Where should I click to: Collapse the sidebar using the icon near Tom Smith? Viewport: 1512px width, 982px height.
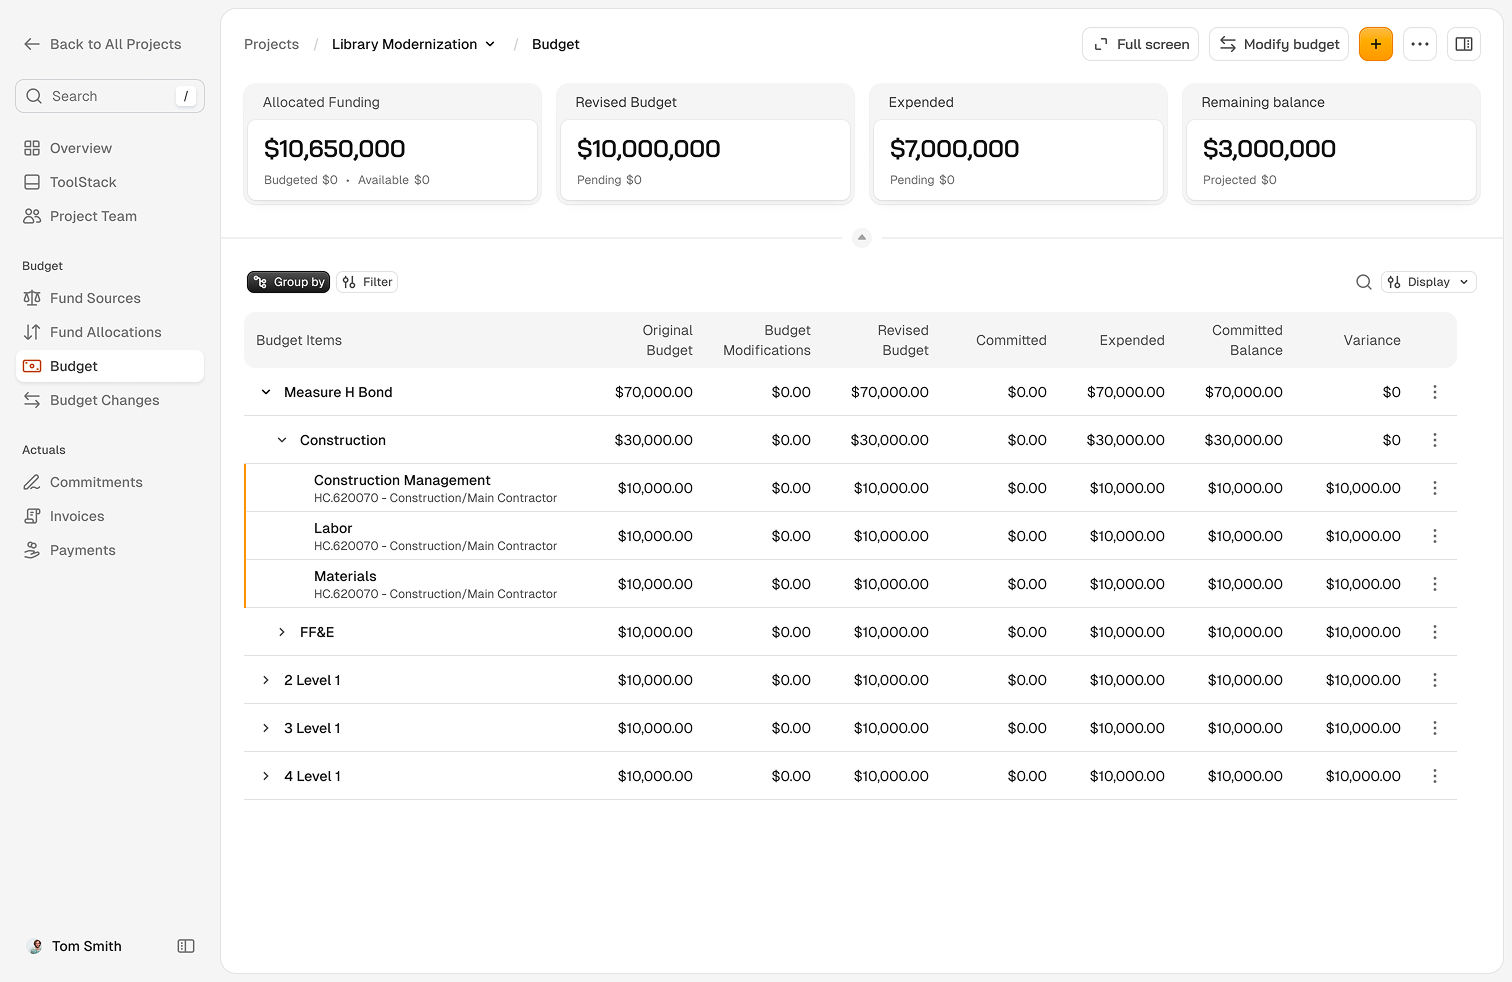[185, 946]
